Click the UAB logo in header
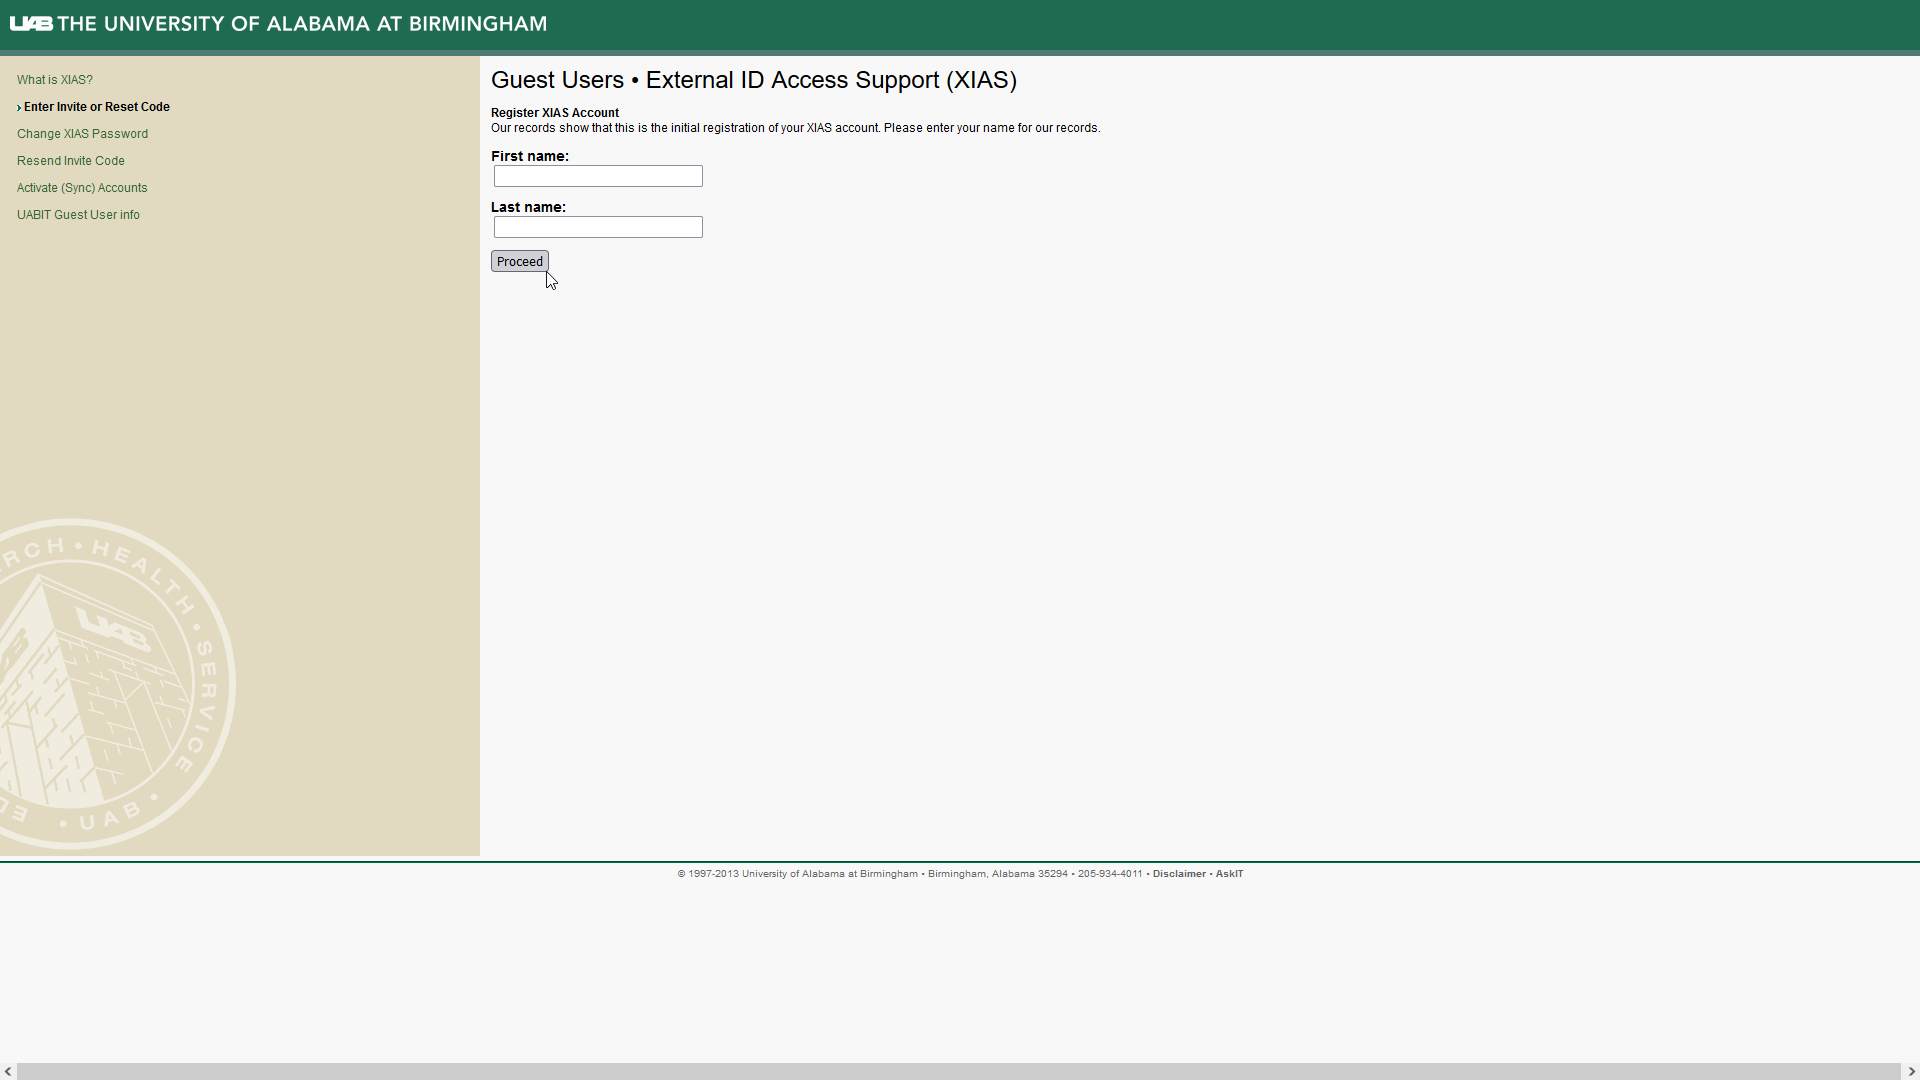The width and height of the screenshot is (1920, 1080). pos(31,23)
